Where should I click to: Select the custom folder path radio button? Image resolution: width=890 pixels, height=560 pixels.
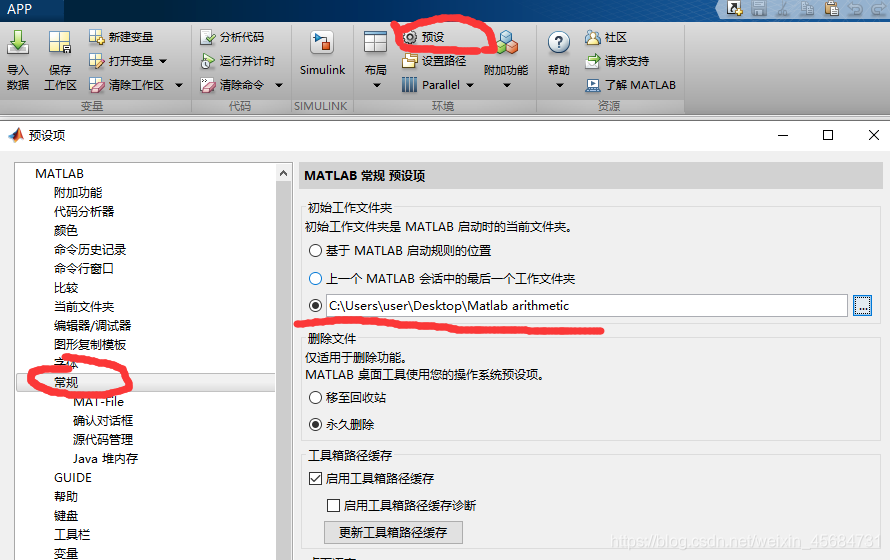(x=315, y=306)
